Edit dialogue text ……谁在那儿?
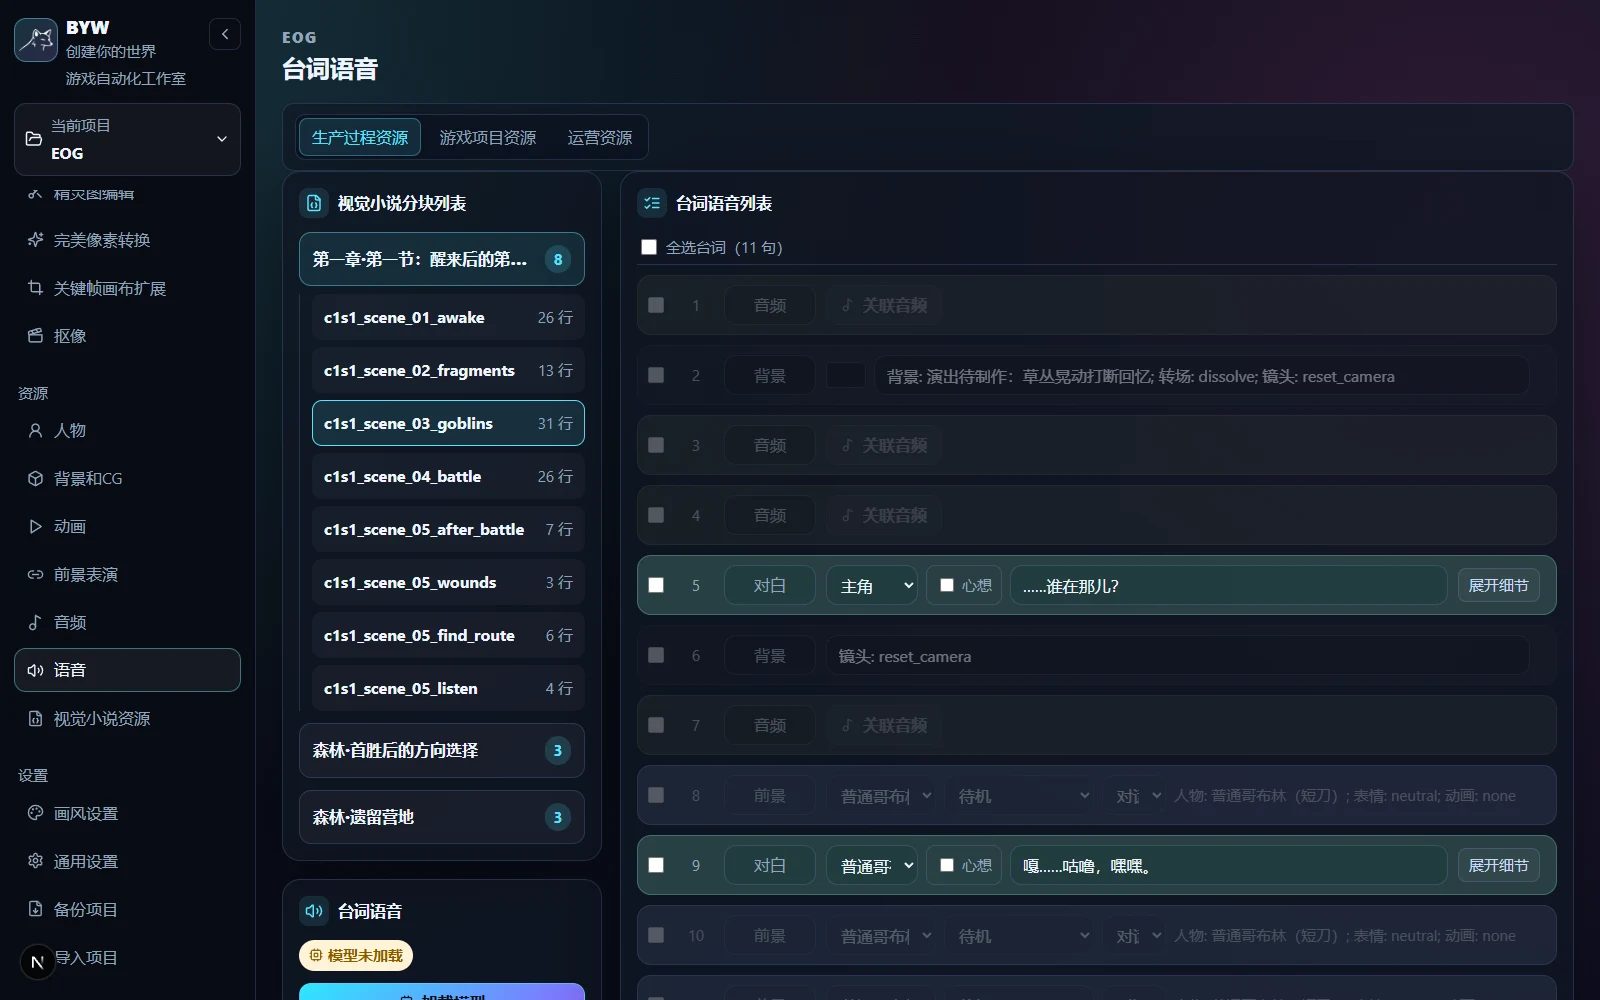Viewport: 1600px width, 1000px height. [x=1228, y=585]
